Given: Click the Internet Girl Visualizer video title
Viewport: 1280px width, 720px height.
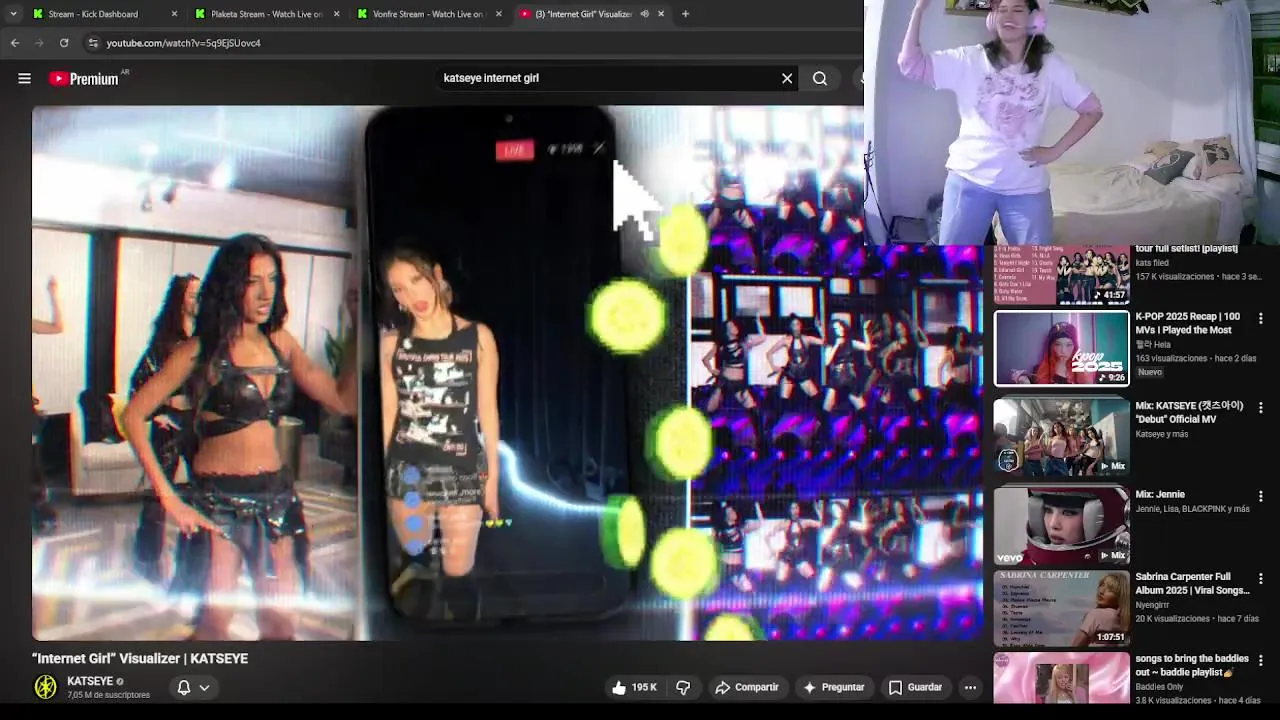Looking at the screenshot, I should click(x=140, y=658).
